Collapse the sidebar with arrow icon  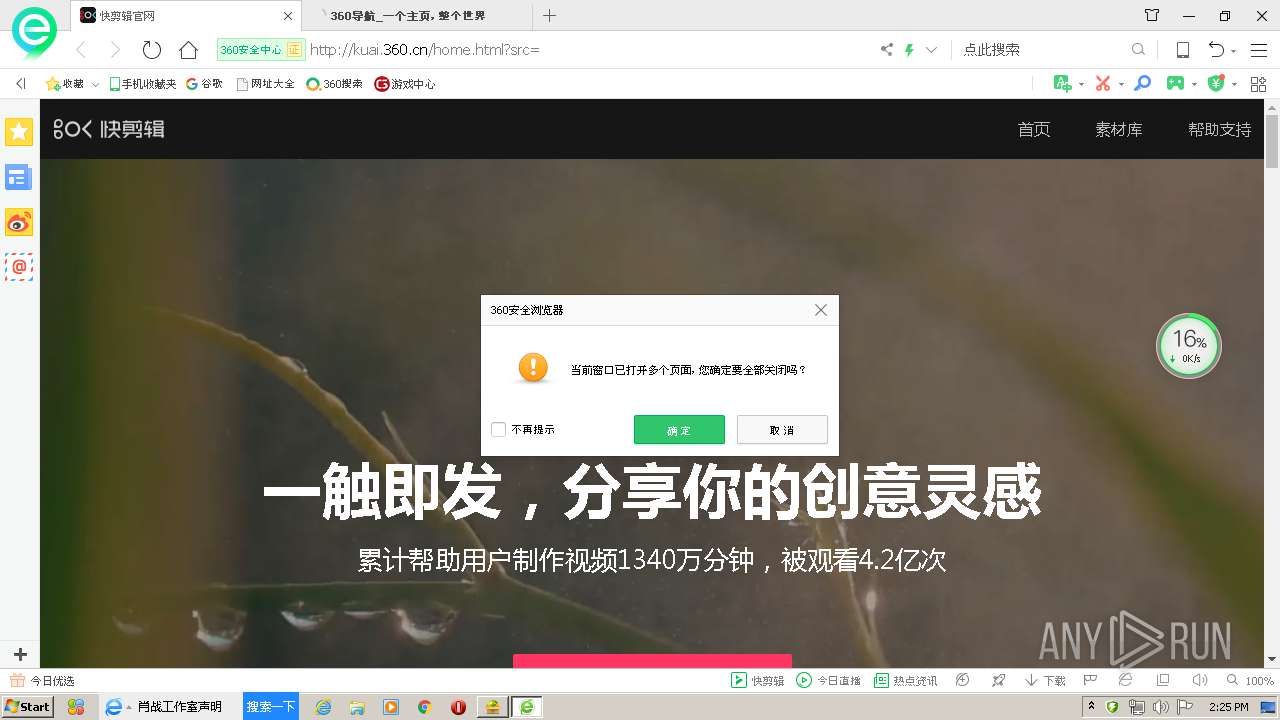tap(20, 84)
